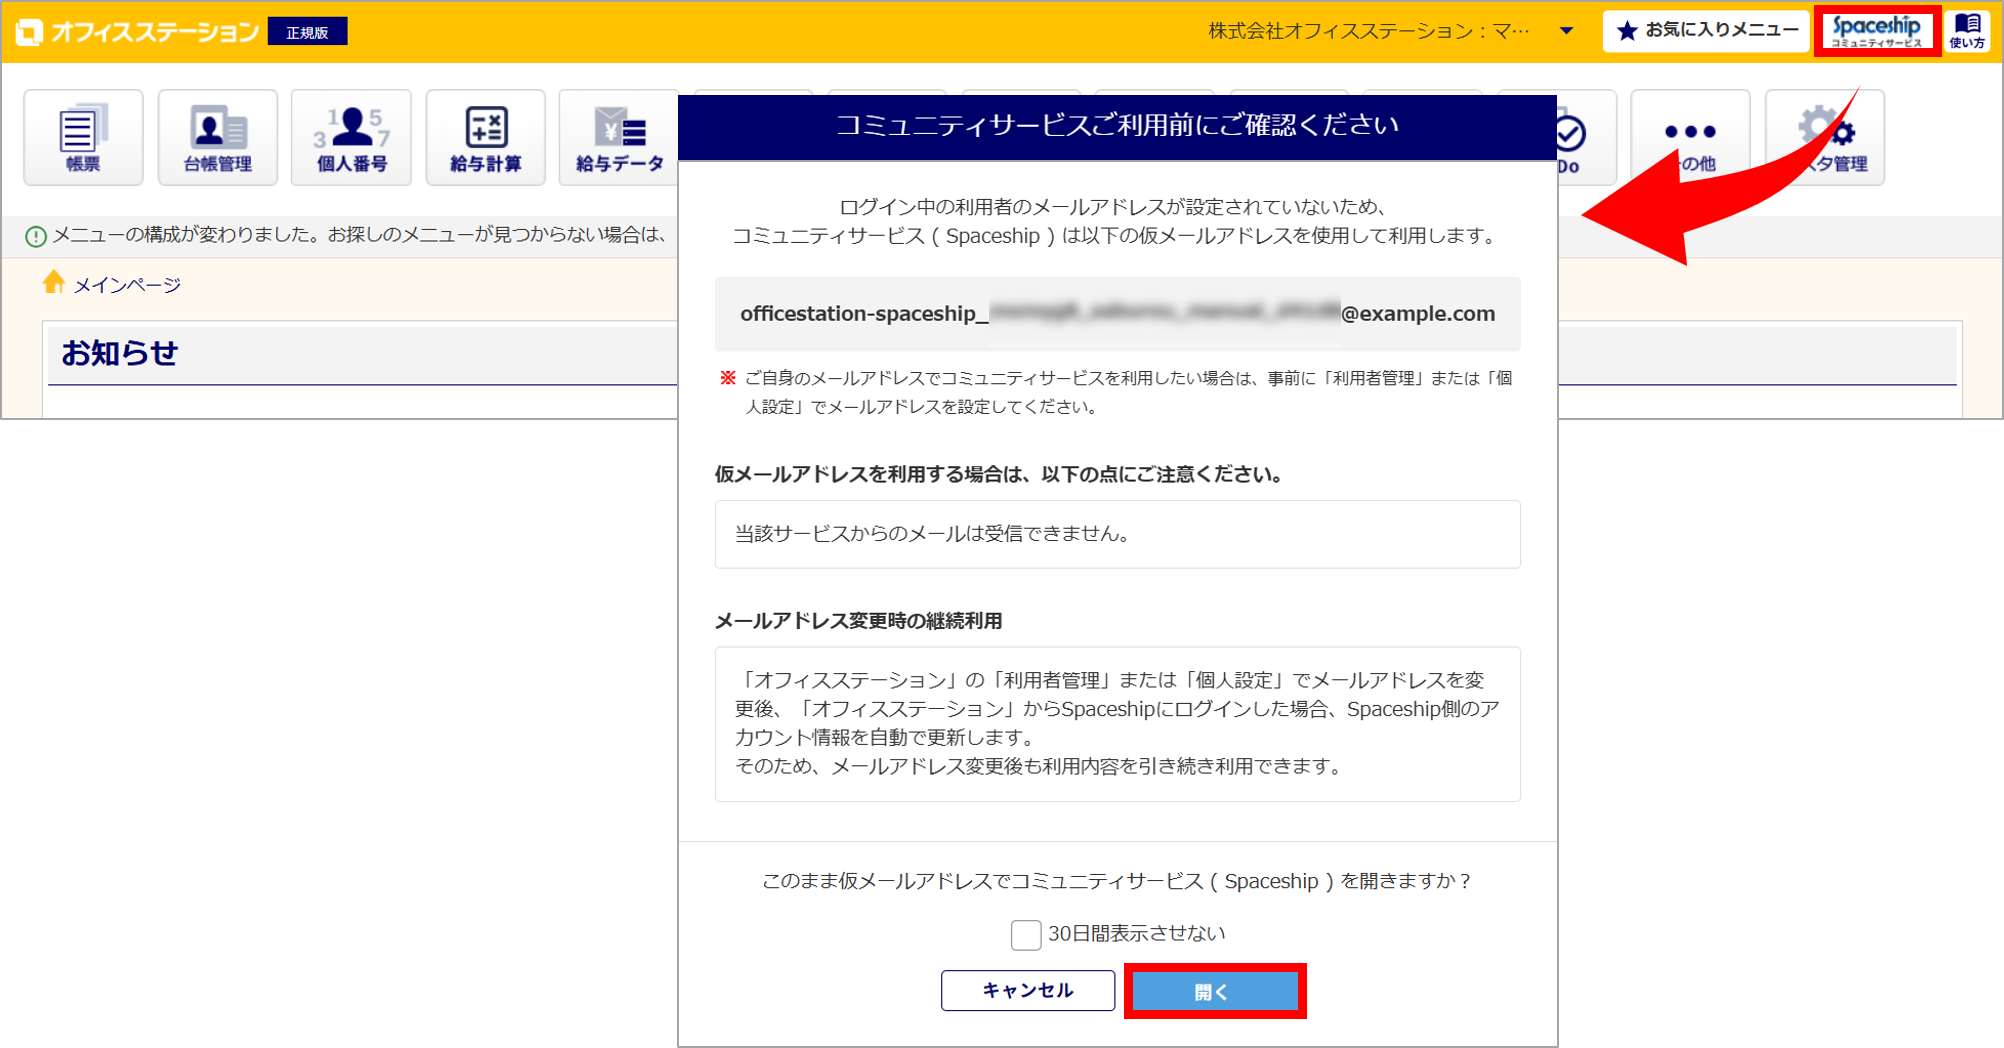
Task: Click the 給与データ icon
Action: 619,138
